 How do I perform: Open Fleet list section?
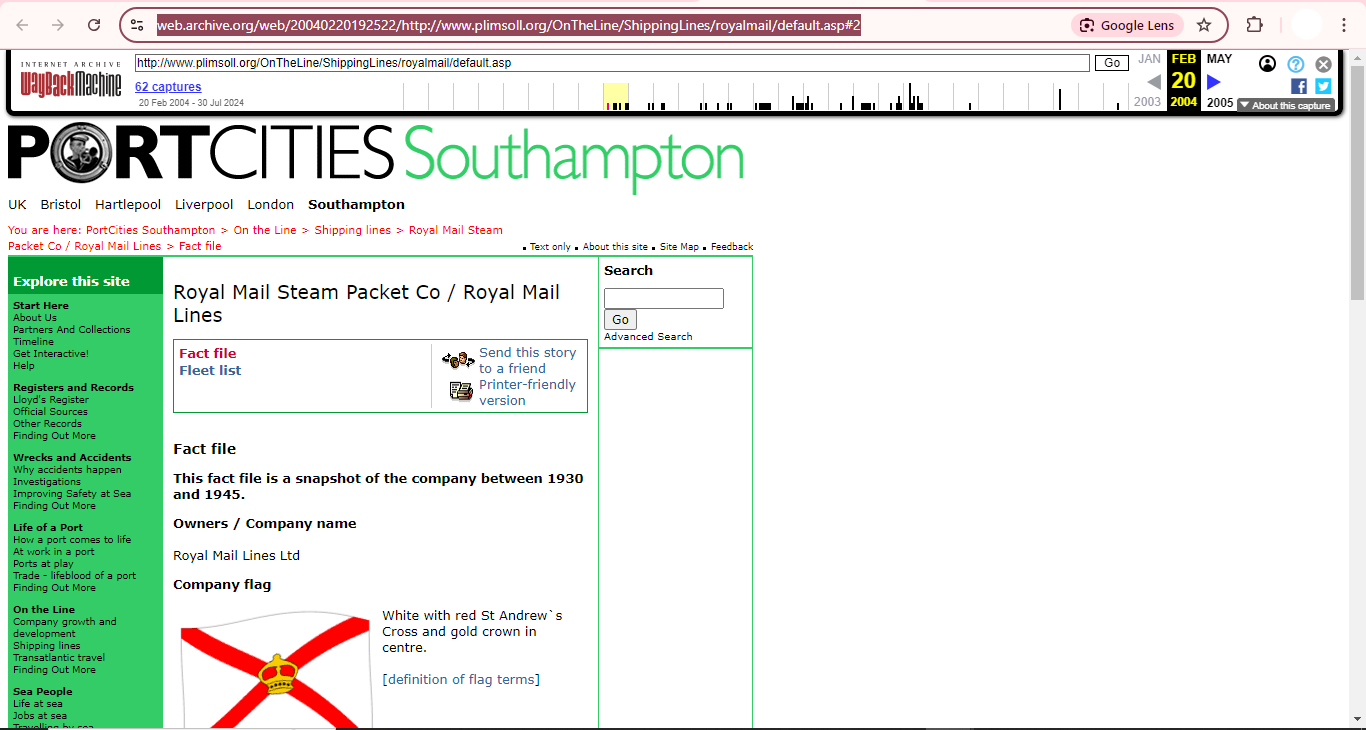tap(210, 371)
